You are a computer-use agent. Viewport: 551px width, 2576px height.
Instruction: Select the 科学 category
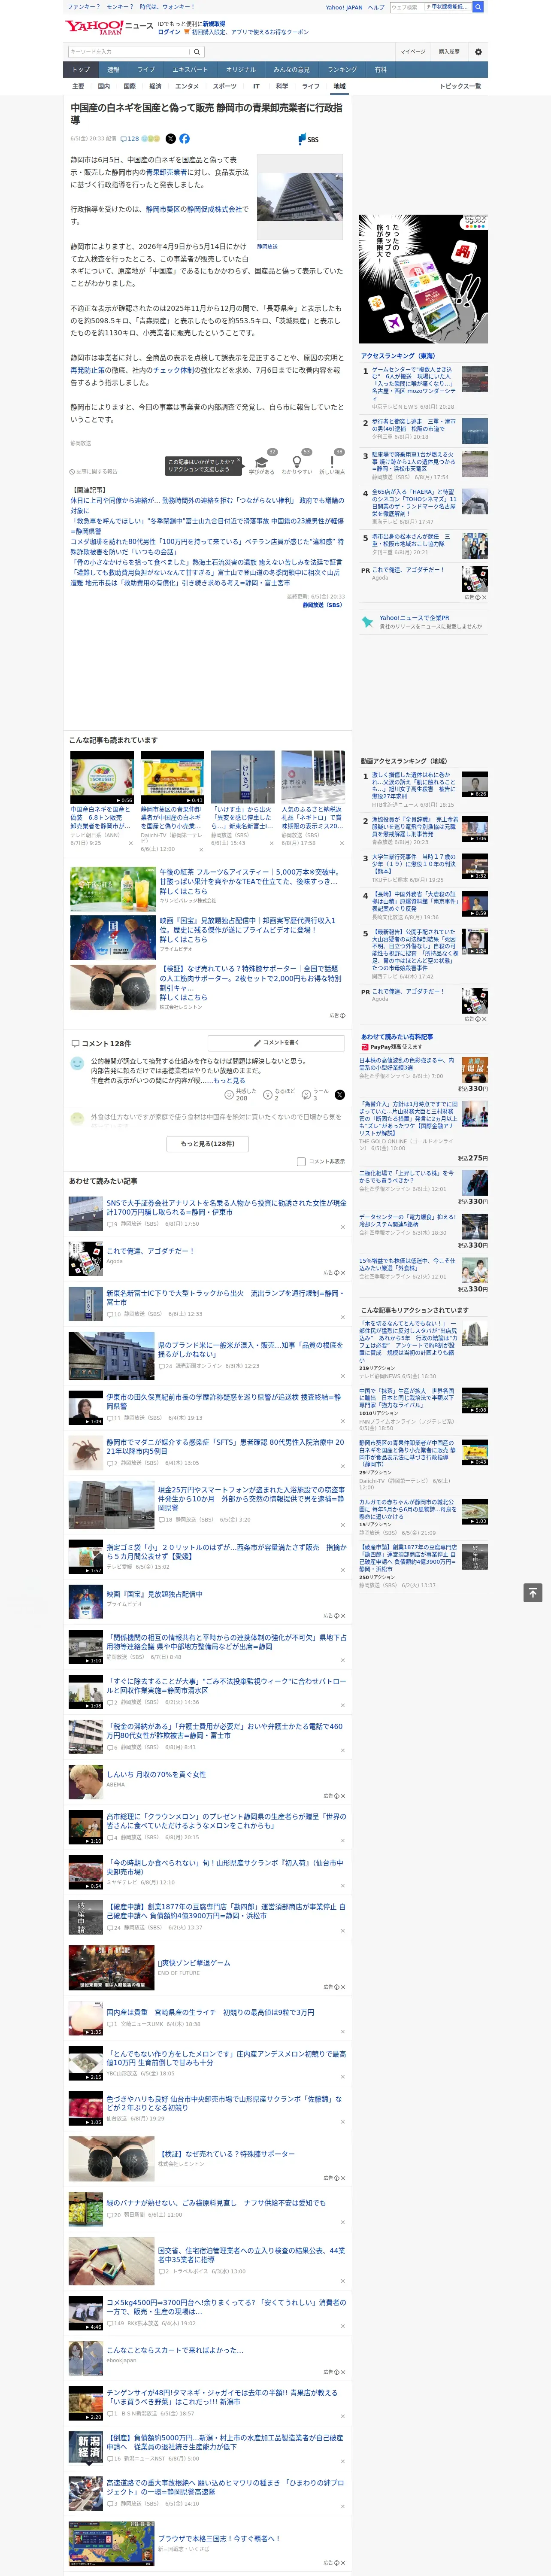point(282,86)
